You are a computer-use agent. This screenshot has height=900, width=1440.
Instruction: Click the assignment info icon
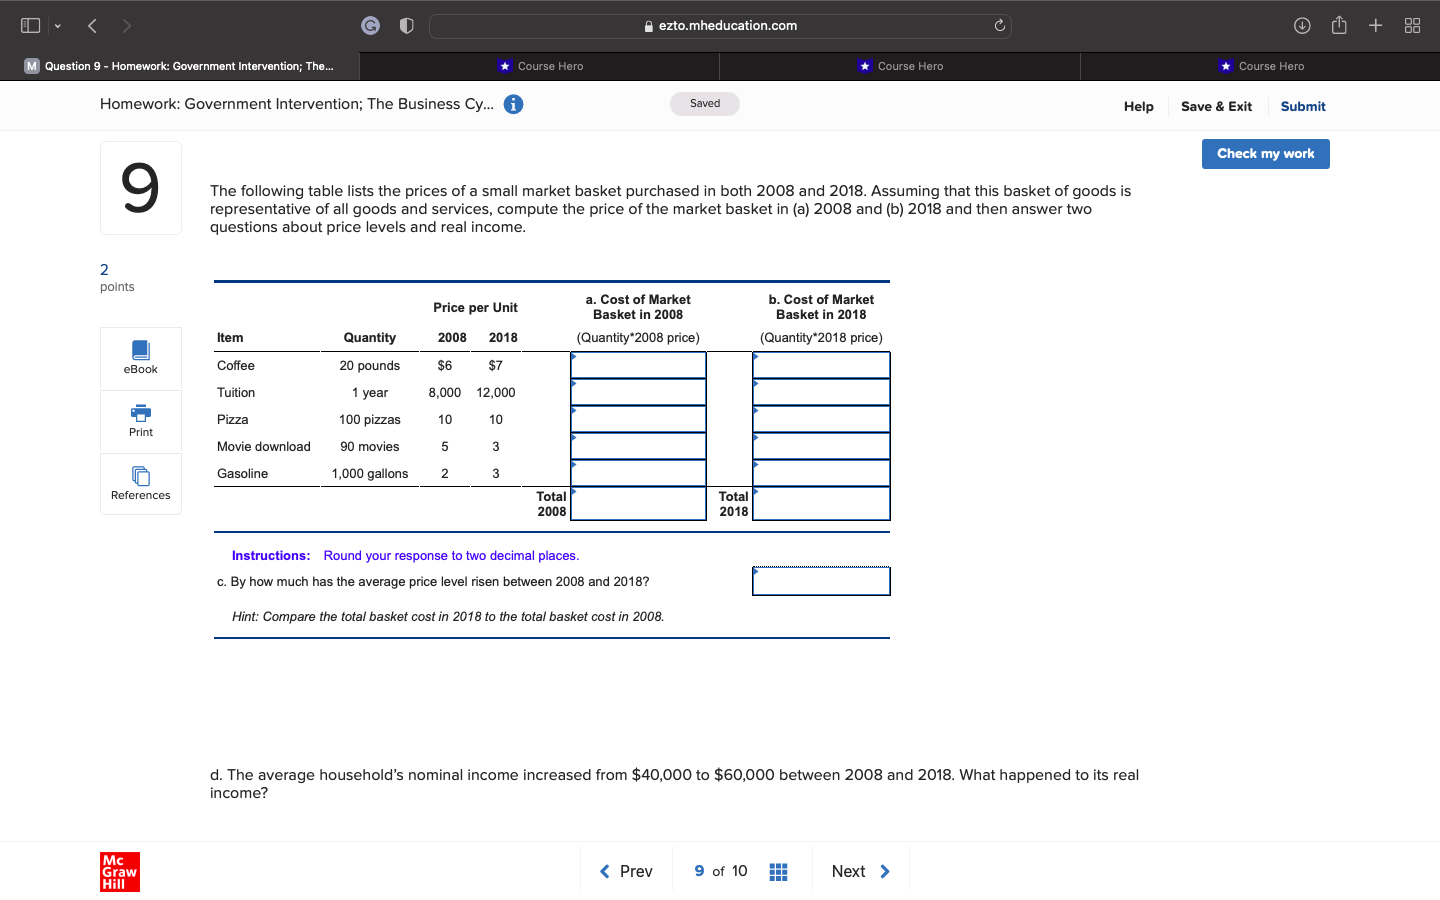coord(513,103)
